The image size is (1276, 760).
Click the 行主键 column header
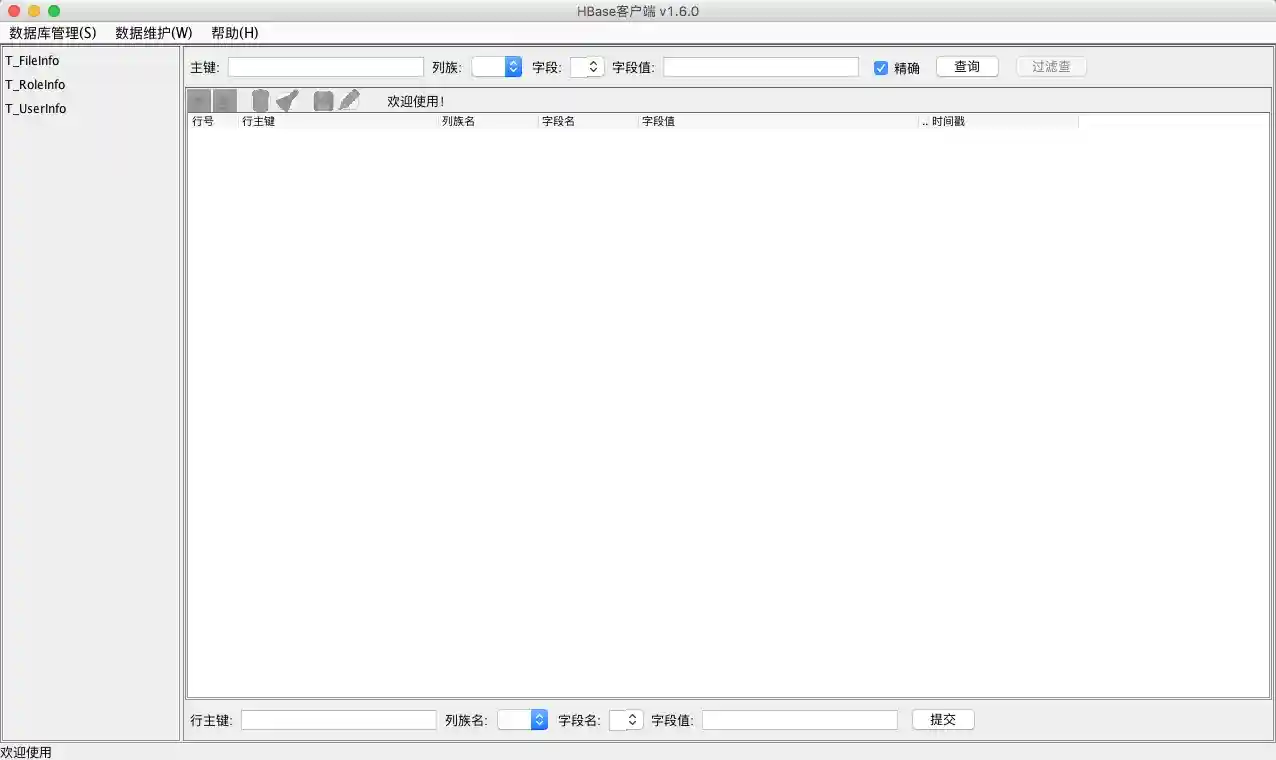[338, 121]
